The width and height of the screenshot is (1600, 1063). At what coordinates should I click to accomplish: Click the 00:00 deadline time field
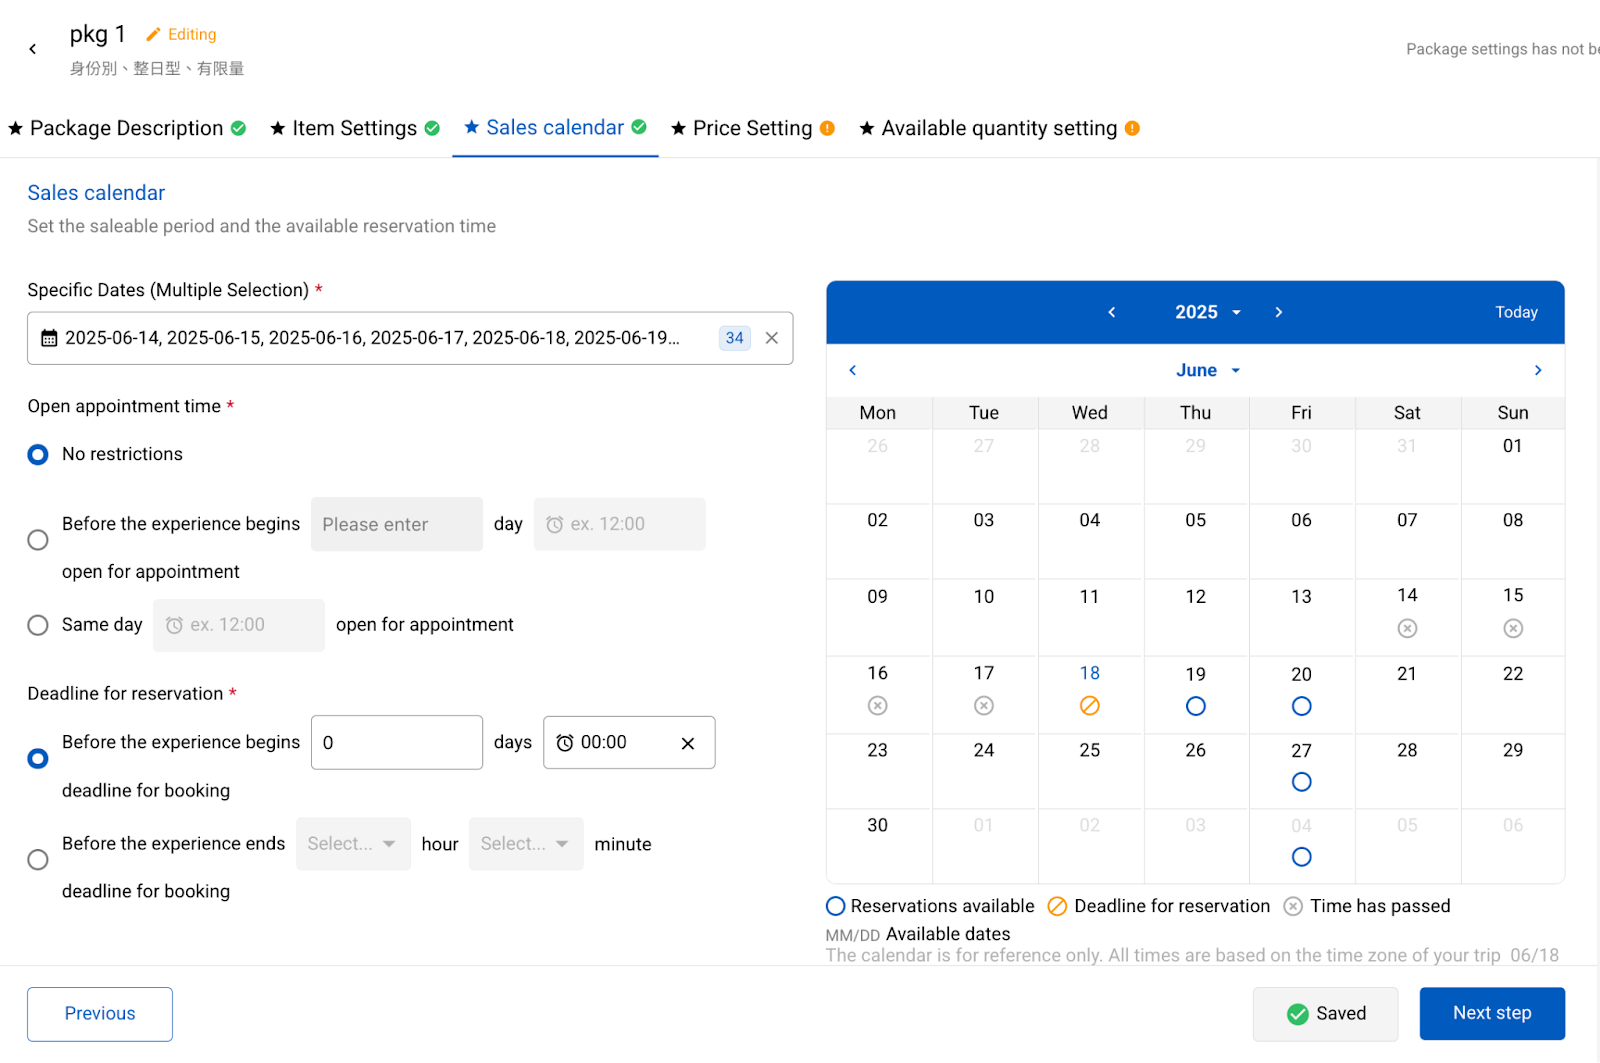(x=629, y=742)
